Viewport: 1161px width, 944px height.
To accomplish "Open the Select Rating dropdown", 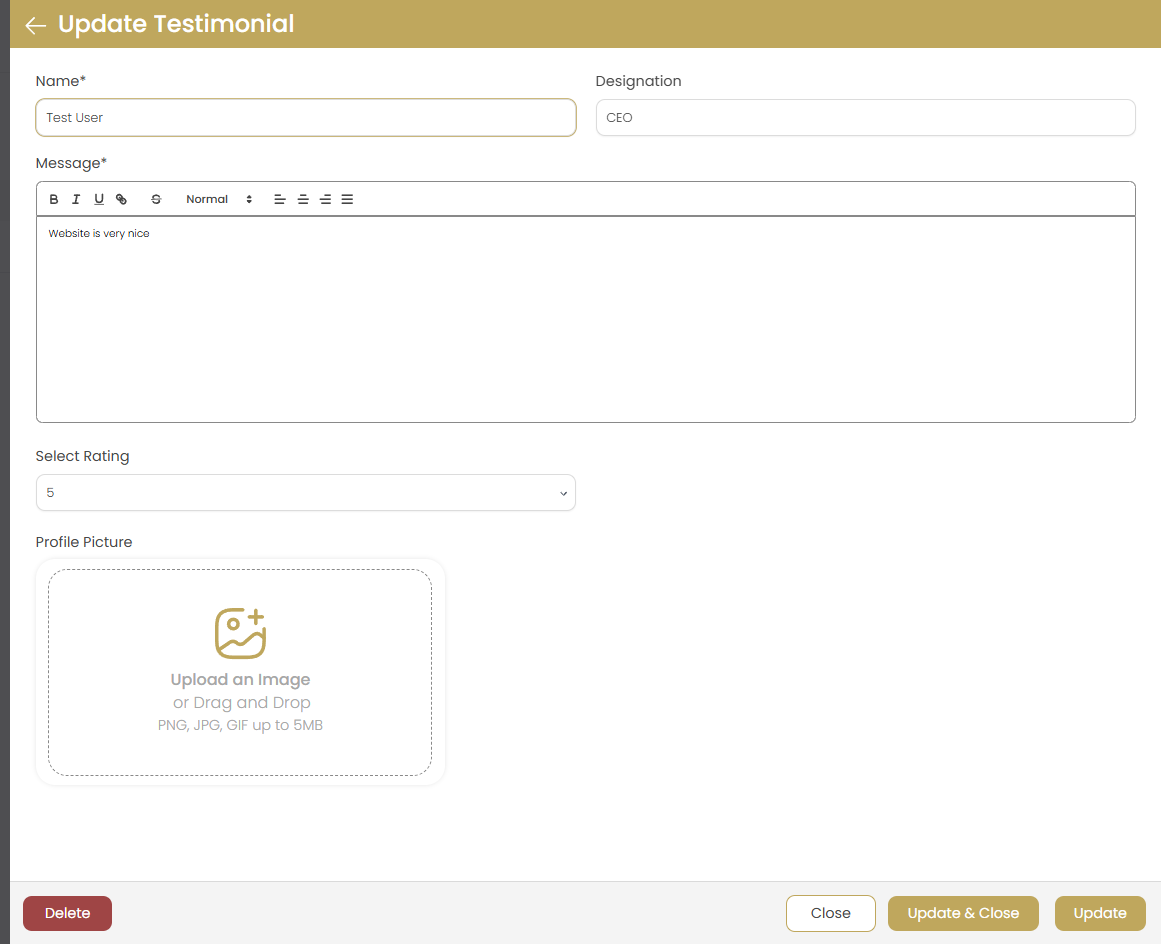I will coord(305,492).
